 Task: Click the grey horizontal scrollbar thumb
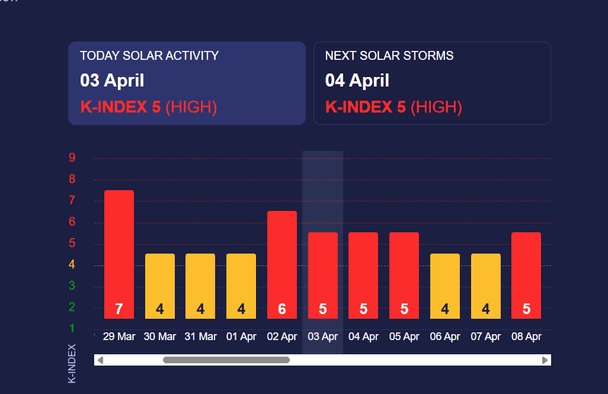point(226,360)
